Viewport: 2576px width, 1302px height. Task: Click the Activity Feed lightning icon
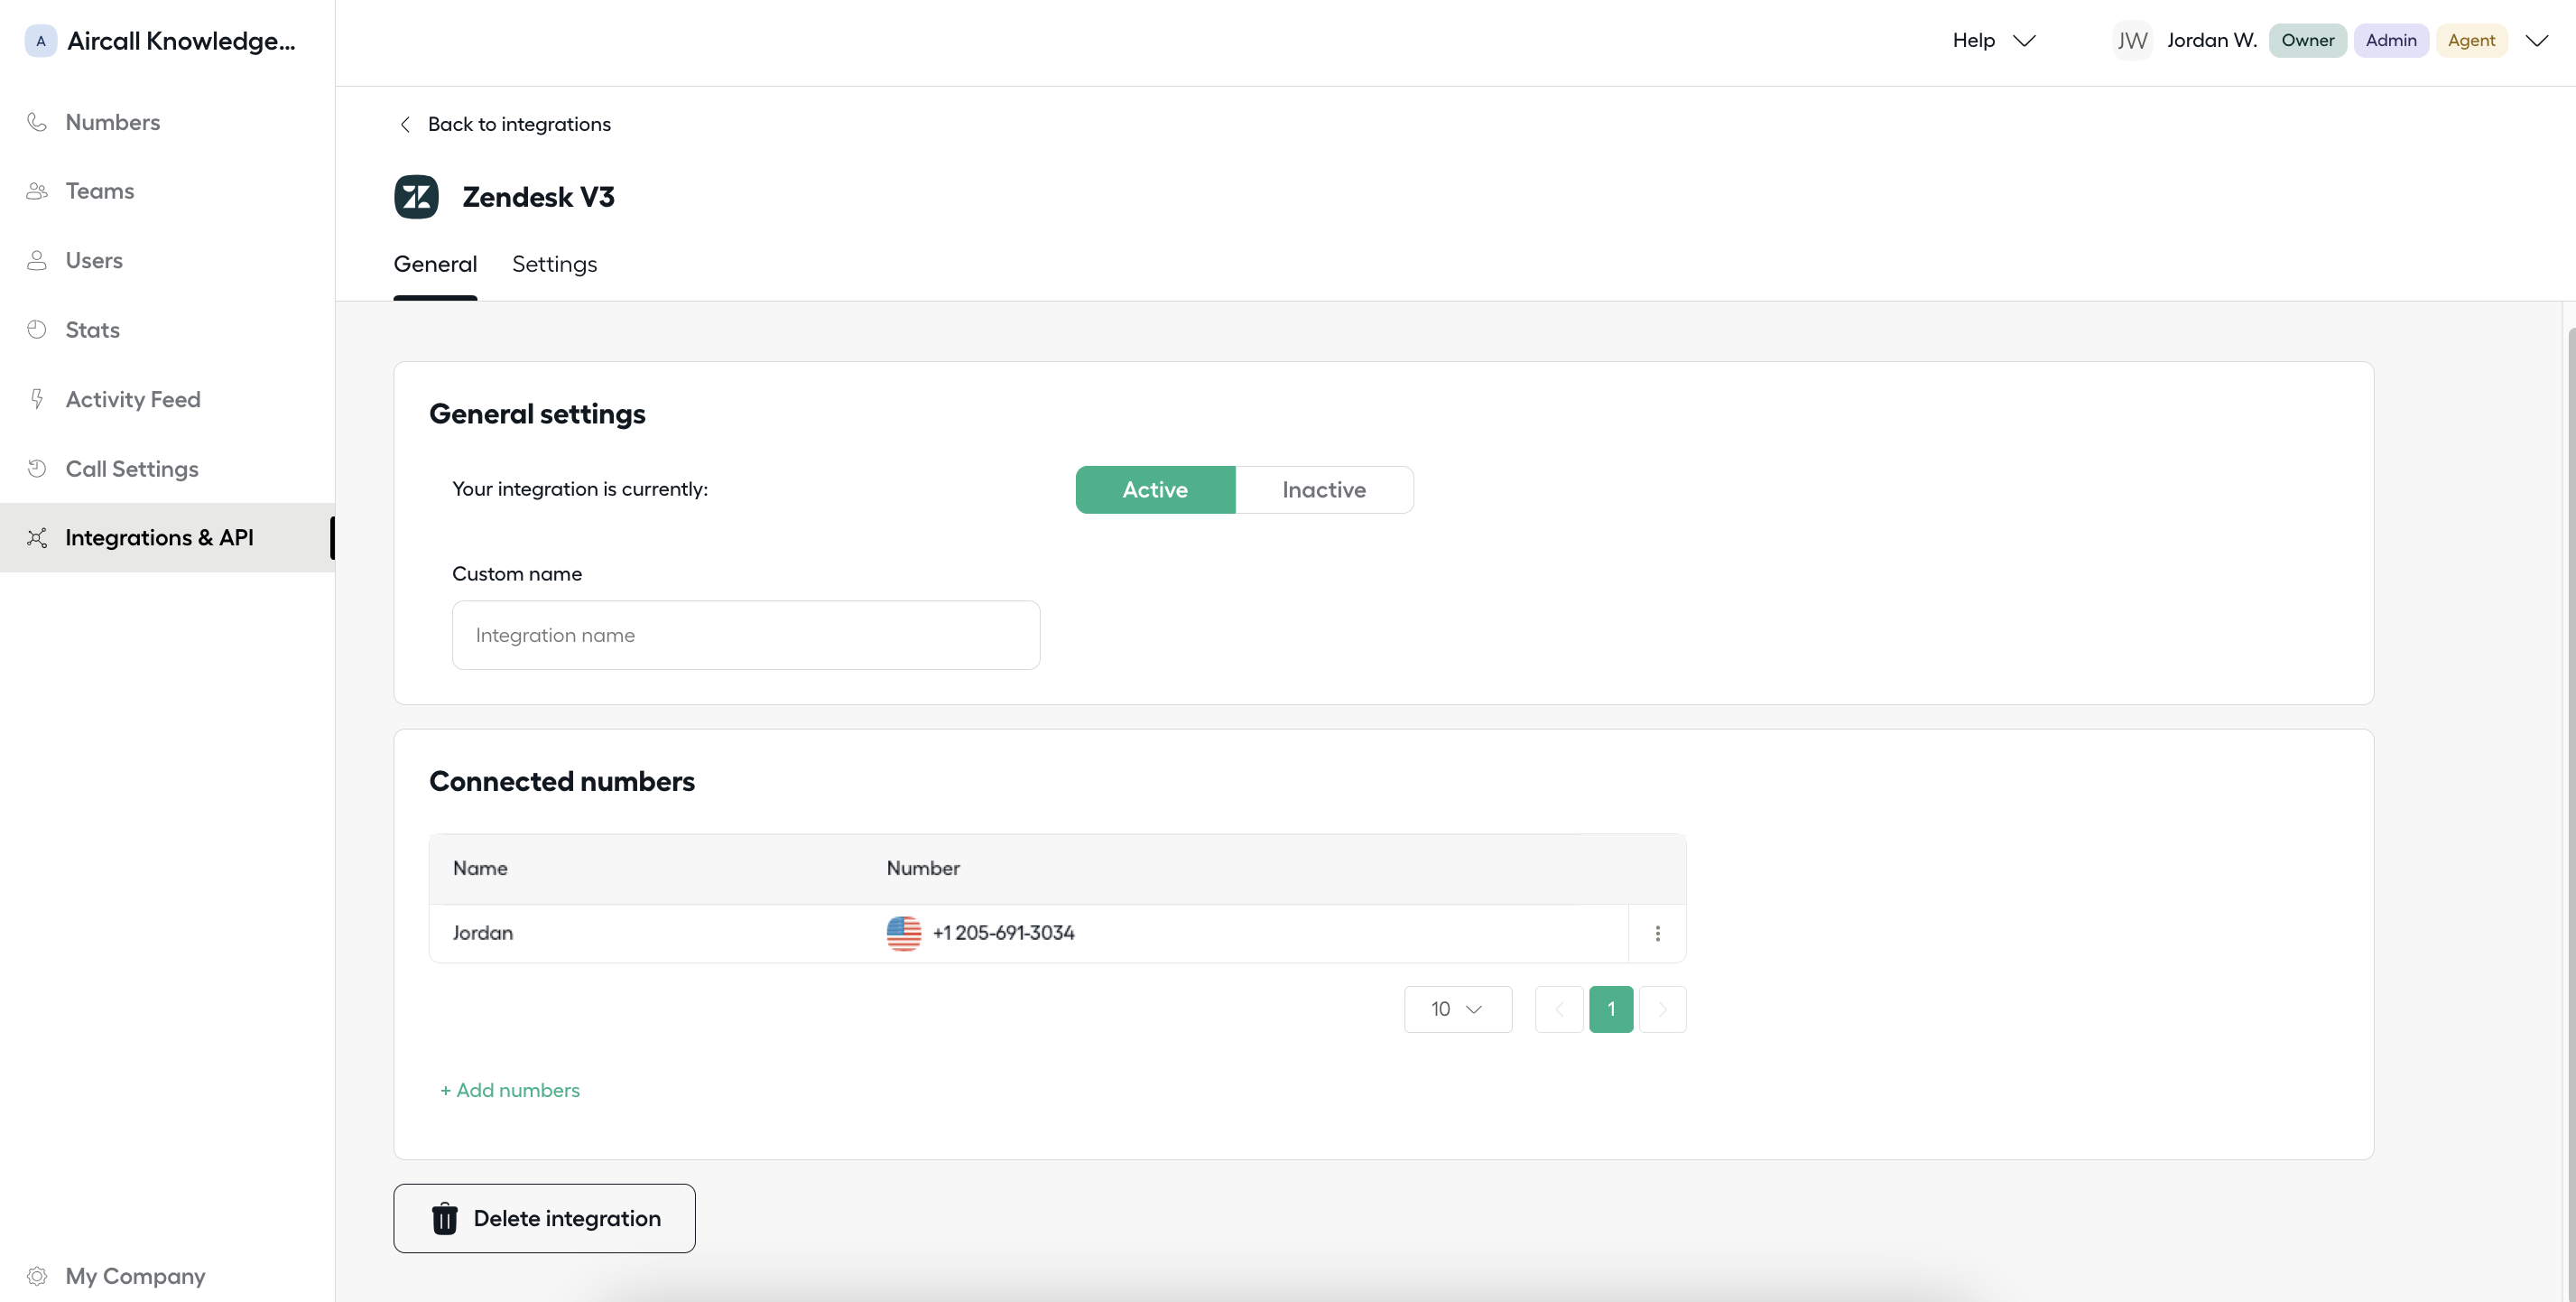click(37, 399)
